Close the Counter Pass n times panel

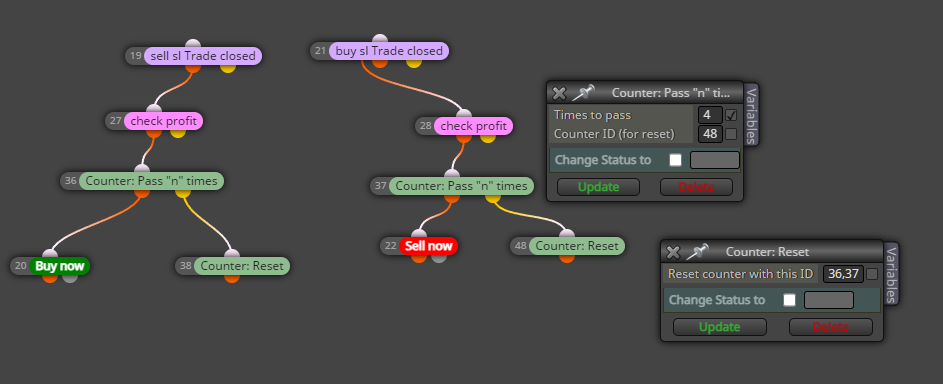(x=559, y=93)
